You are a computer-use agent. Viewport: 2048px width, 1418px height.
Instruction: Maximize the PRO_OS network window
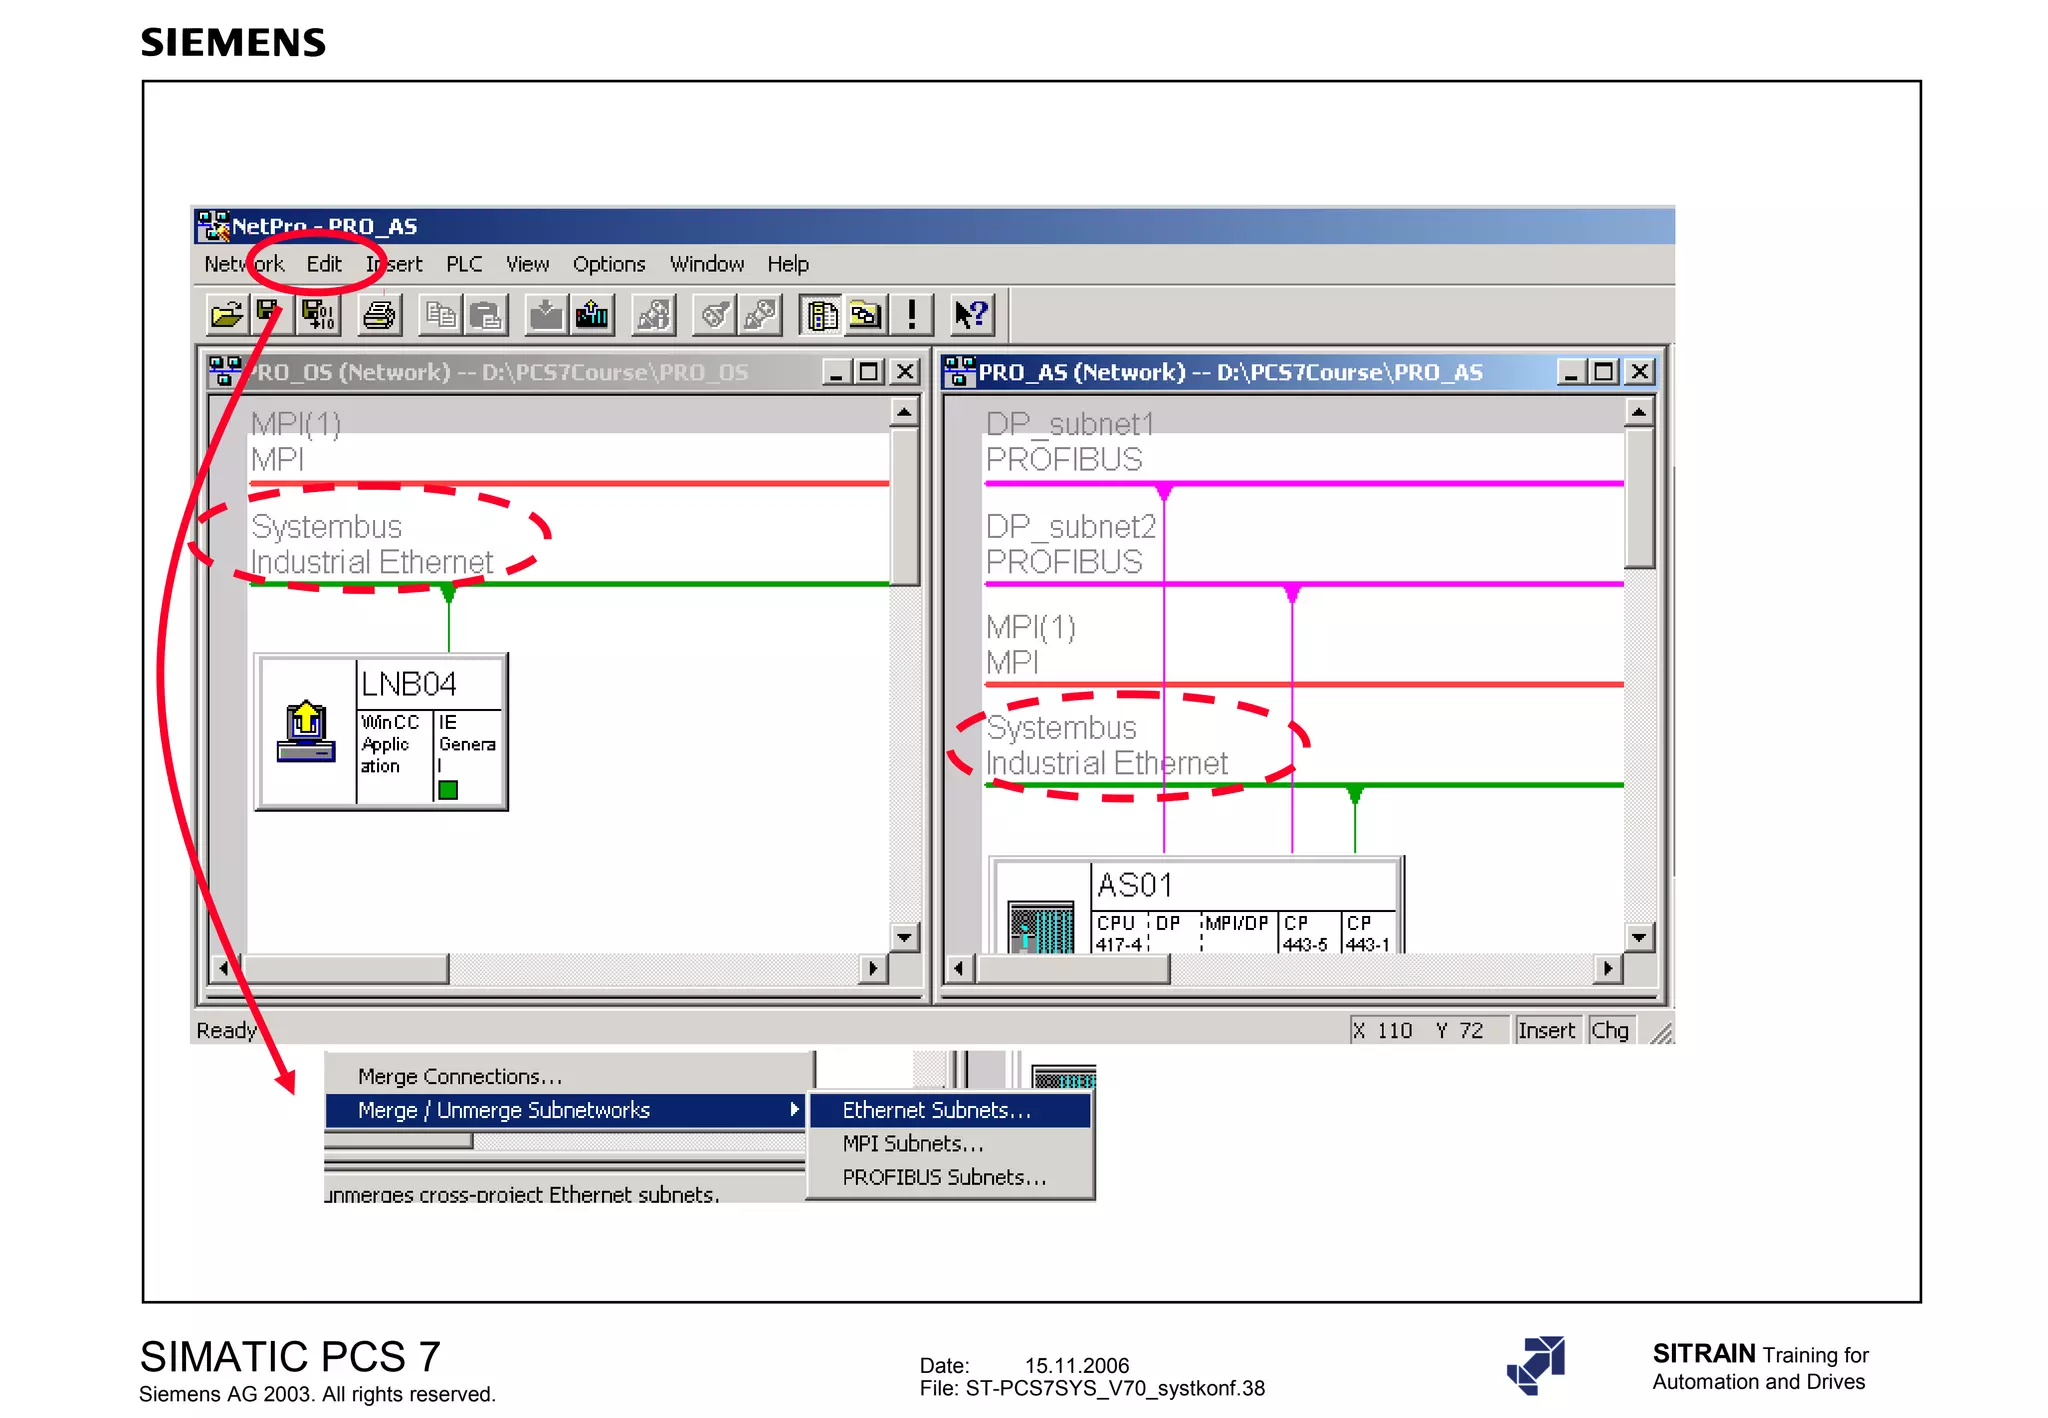(869, 372)
